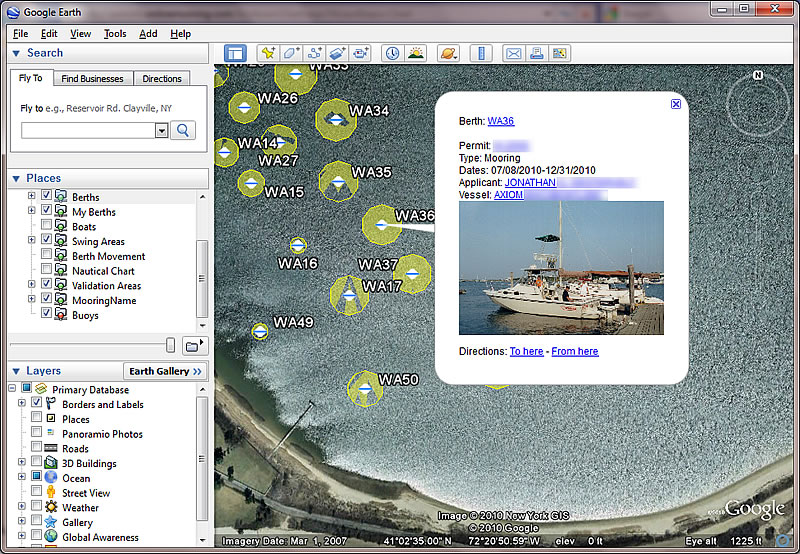Select the Add Polygon tool
800x554 pixels.
click(x=291, y=53)
